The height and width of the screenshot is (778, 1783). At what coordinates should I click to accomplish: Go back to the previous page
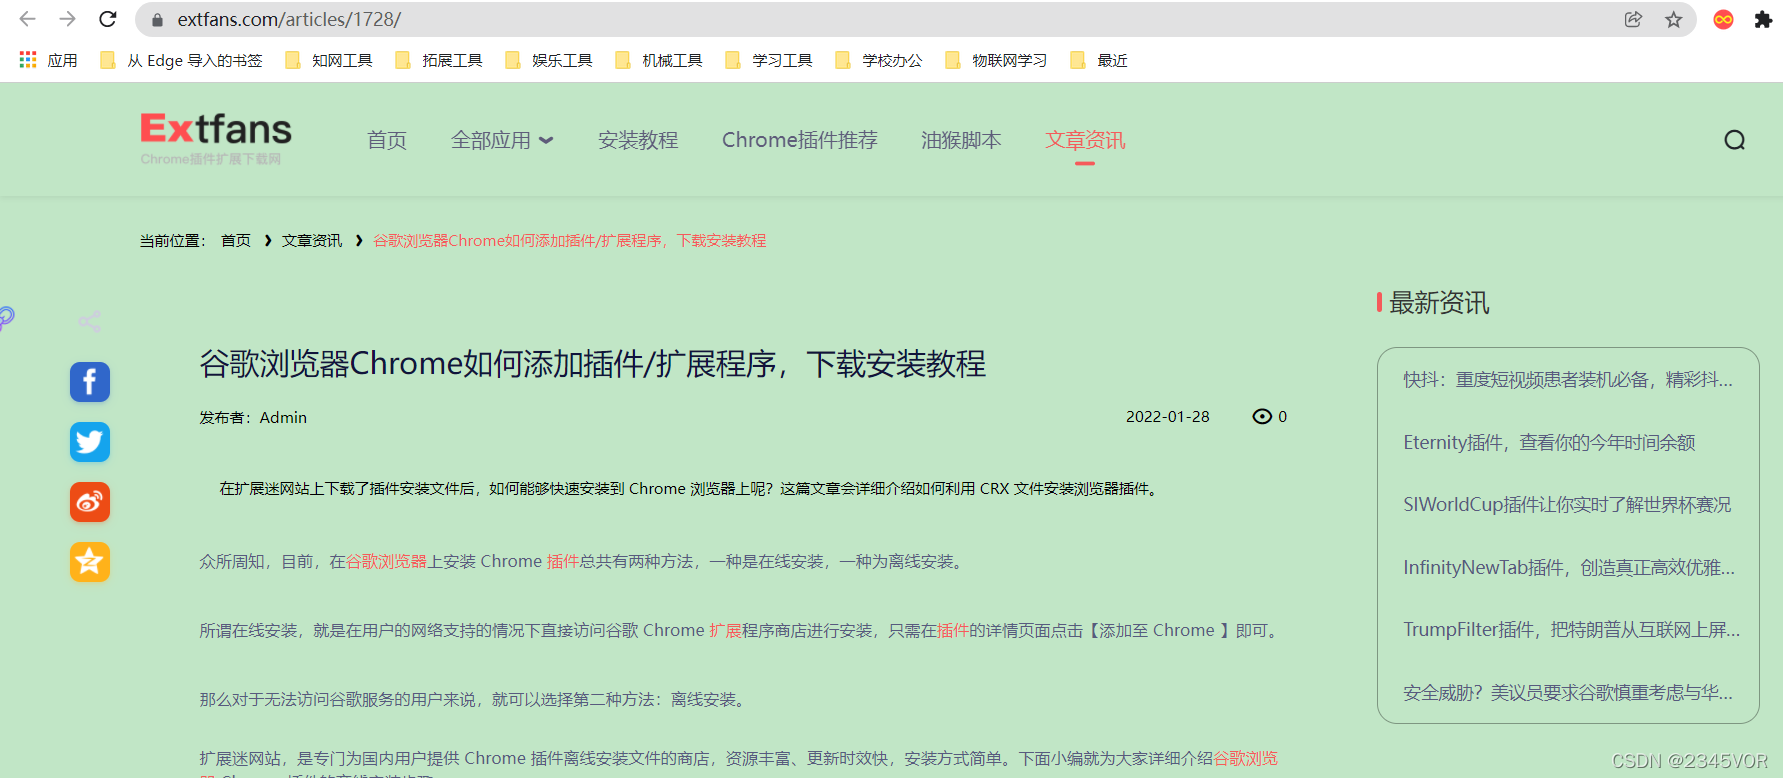27,19
